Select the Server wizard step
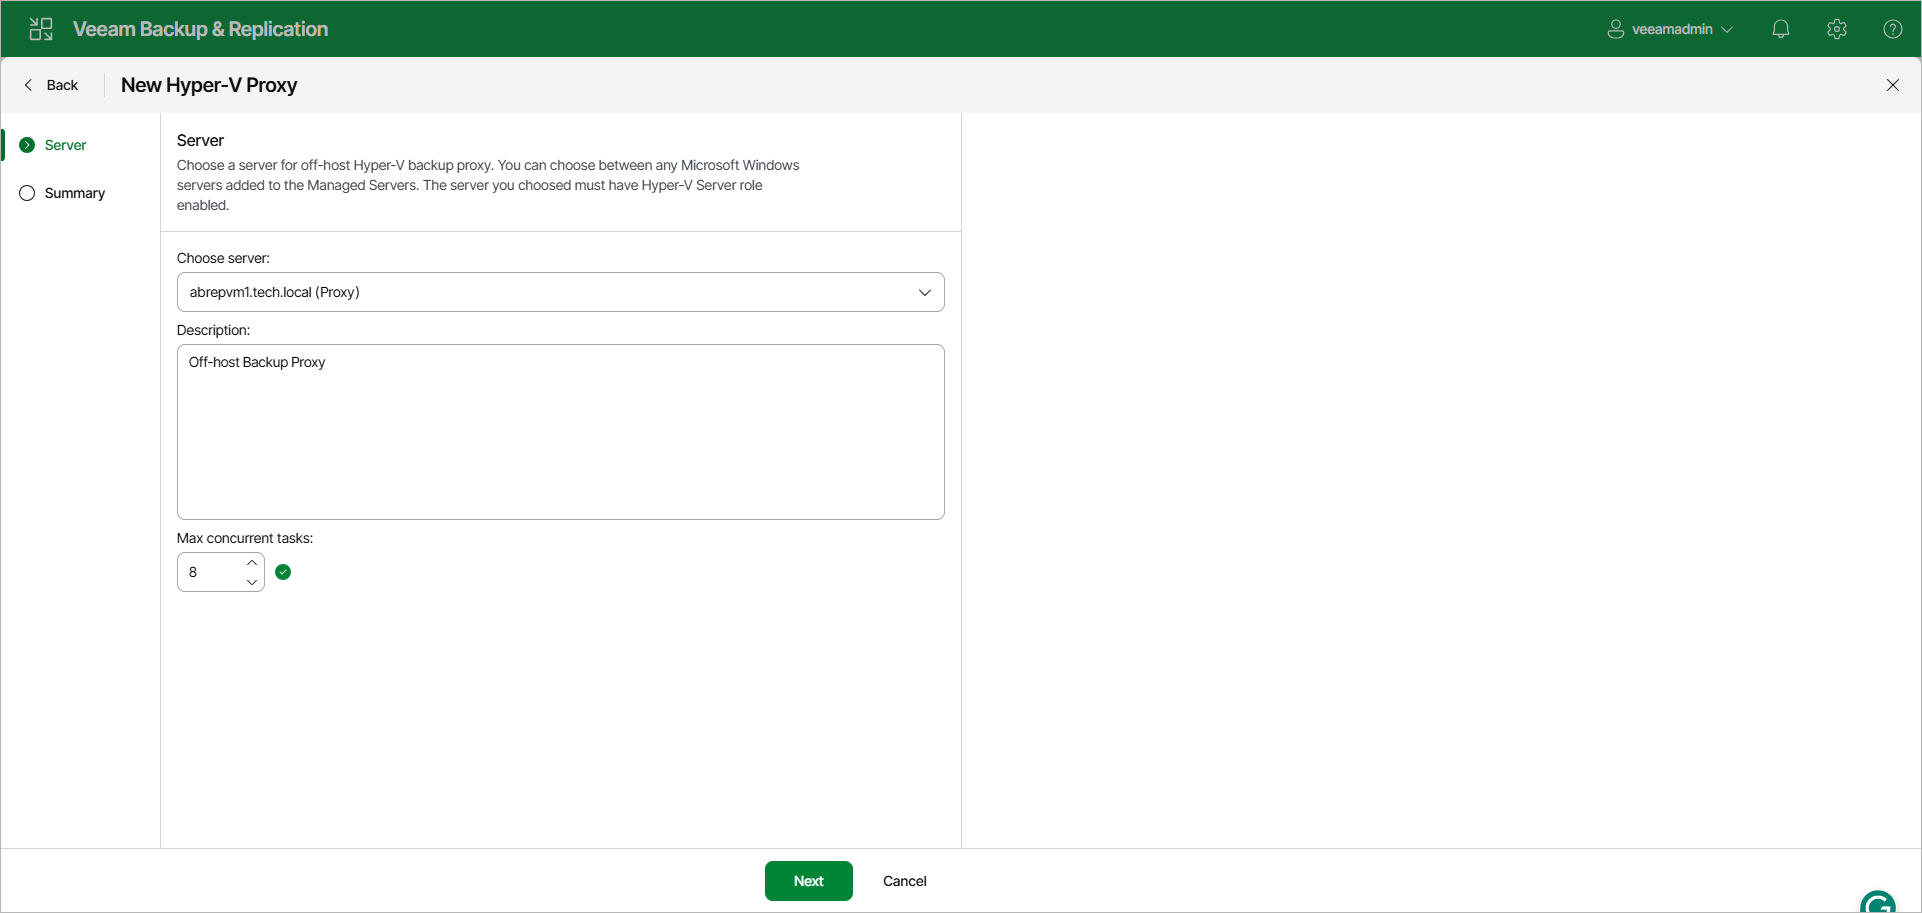Image resolution: width=1922 pixels, height=913 pixels. click(65, 145)
